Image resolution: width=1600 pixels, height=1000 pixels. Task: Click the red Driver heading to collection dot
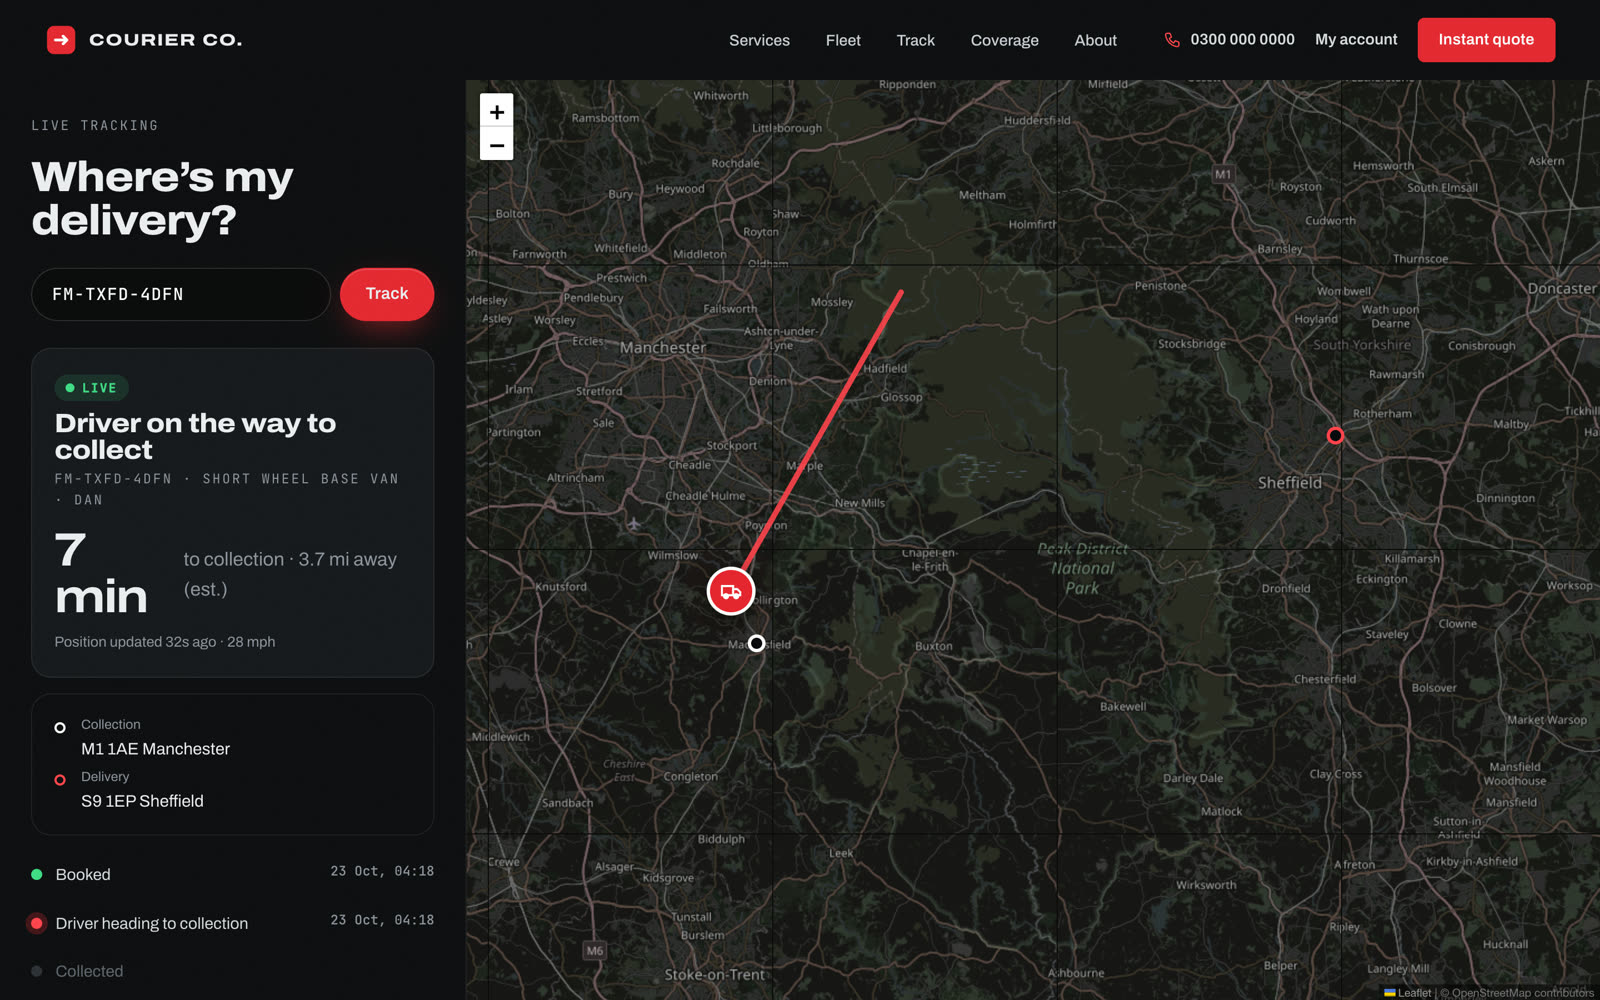37,923
